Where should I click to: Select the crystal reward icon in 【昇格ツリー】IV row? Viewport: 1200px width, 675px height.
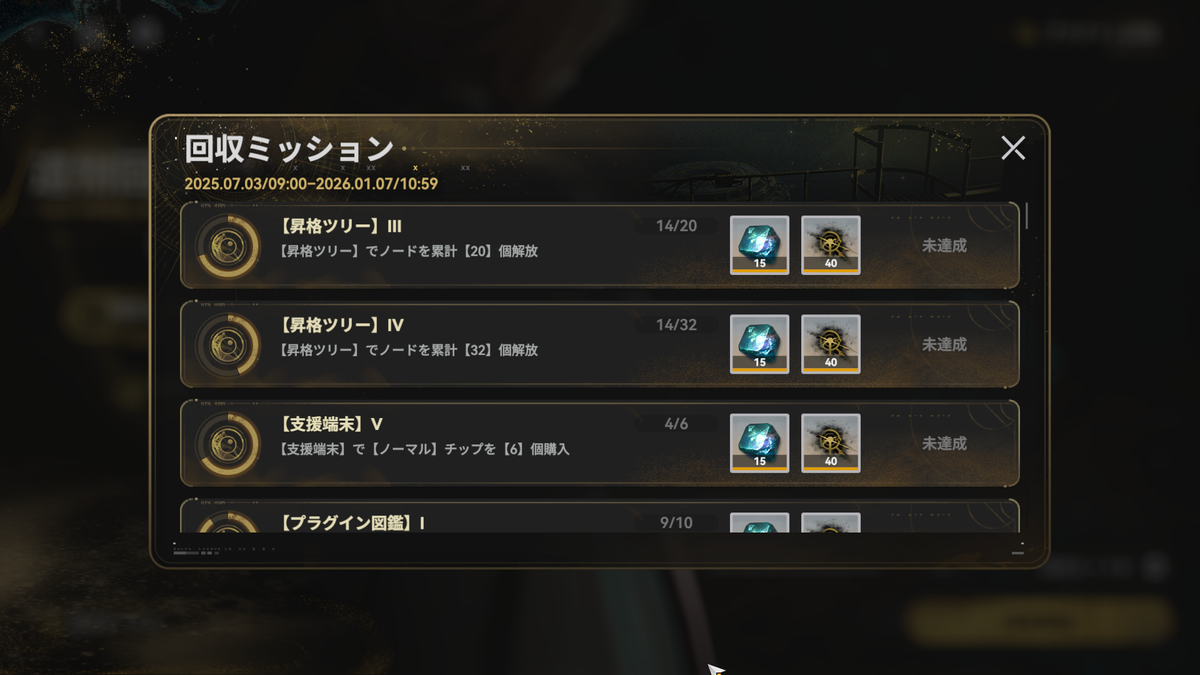pos(760,344)
